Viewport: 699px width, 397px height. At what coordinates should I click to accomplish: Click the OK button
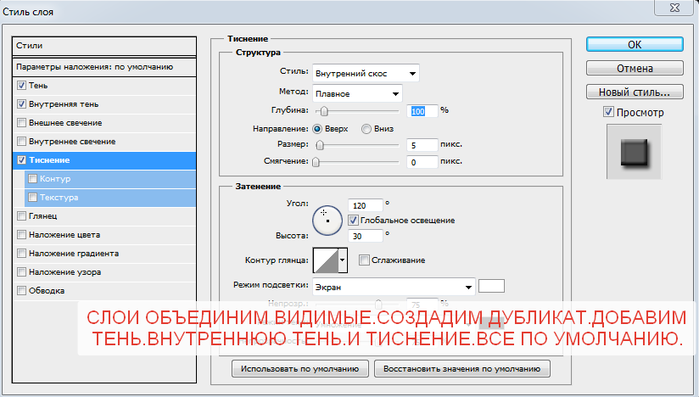tap(634, 45)
